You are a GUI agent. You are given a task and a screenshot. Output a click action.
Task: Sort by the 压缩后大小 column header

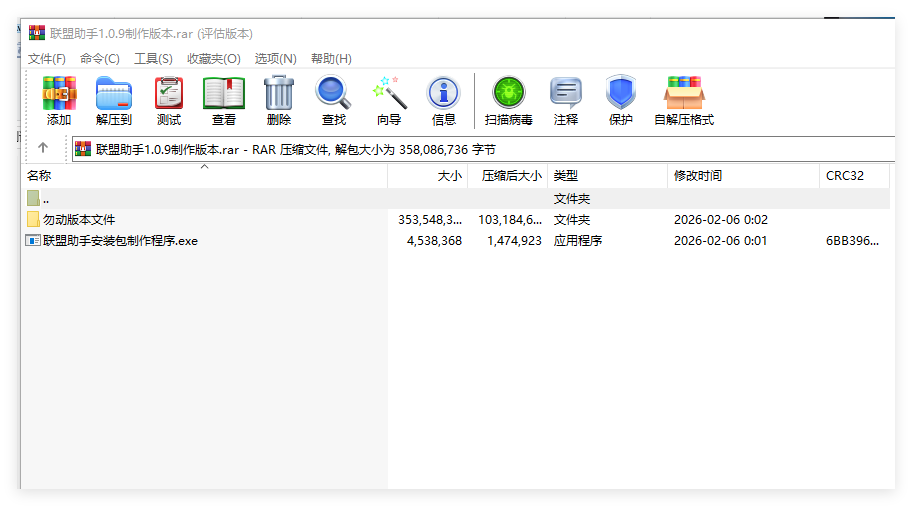coord(507,176)
